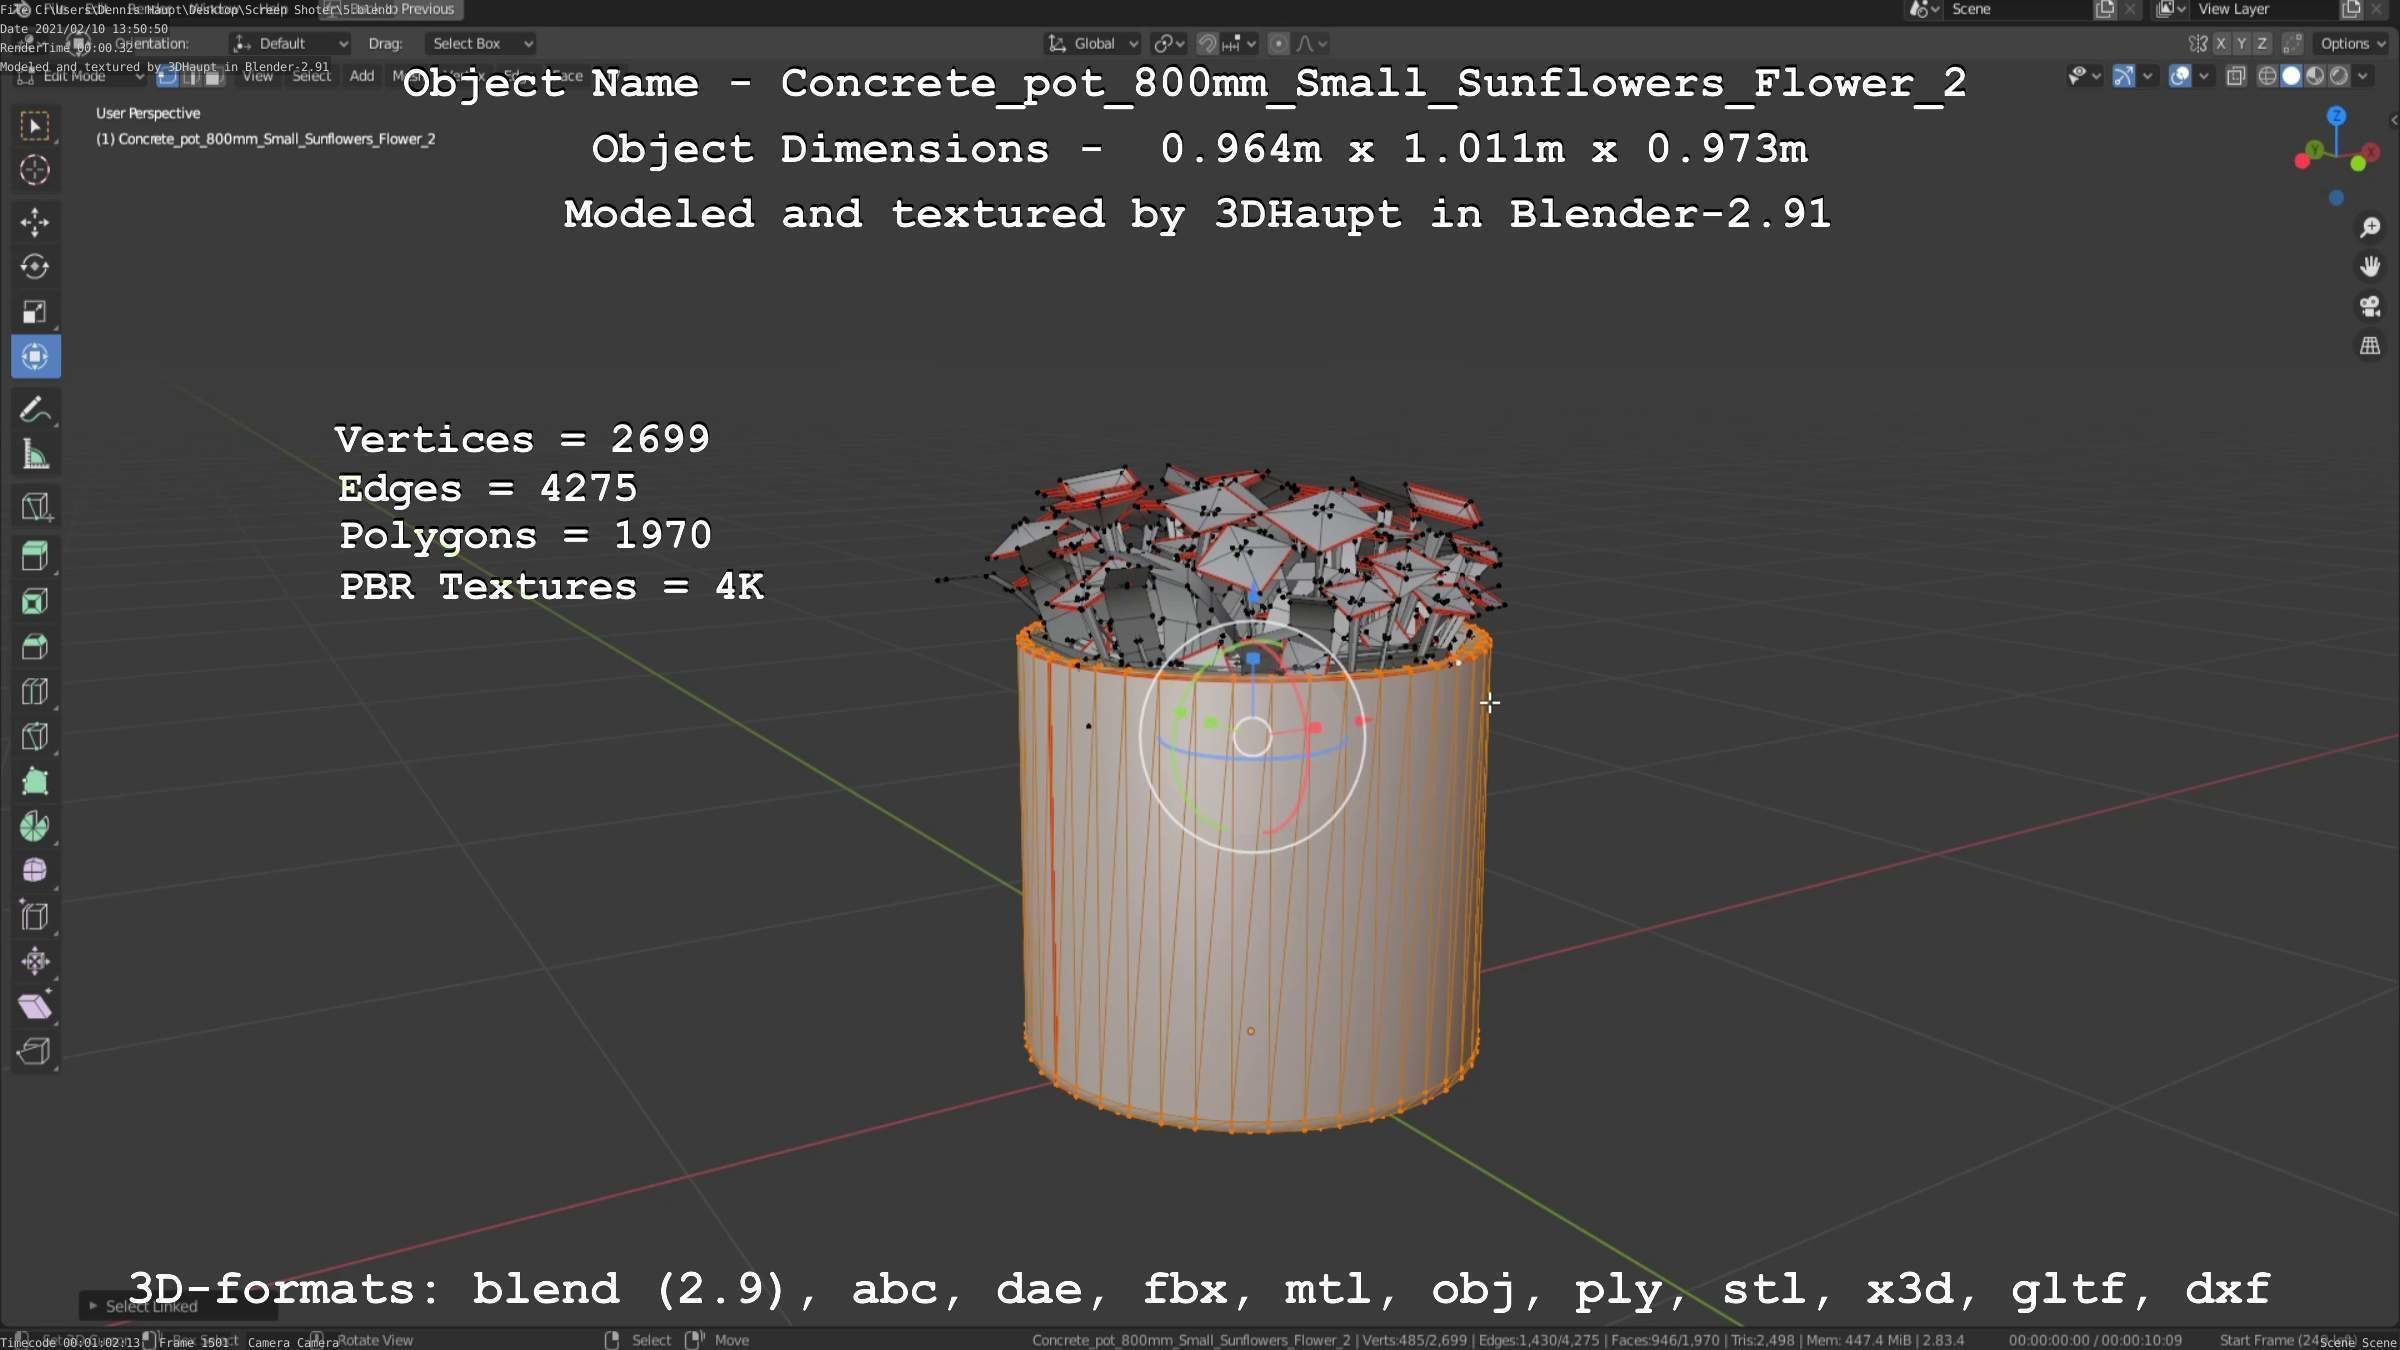Screen dimensions: 2400x1350
Task: Toggle X axis mesh symmetry
Action: pyautogui.click(x=2221, y=44)
